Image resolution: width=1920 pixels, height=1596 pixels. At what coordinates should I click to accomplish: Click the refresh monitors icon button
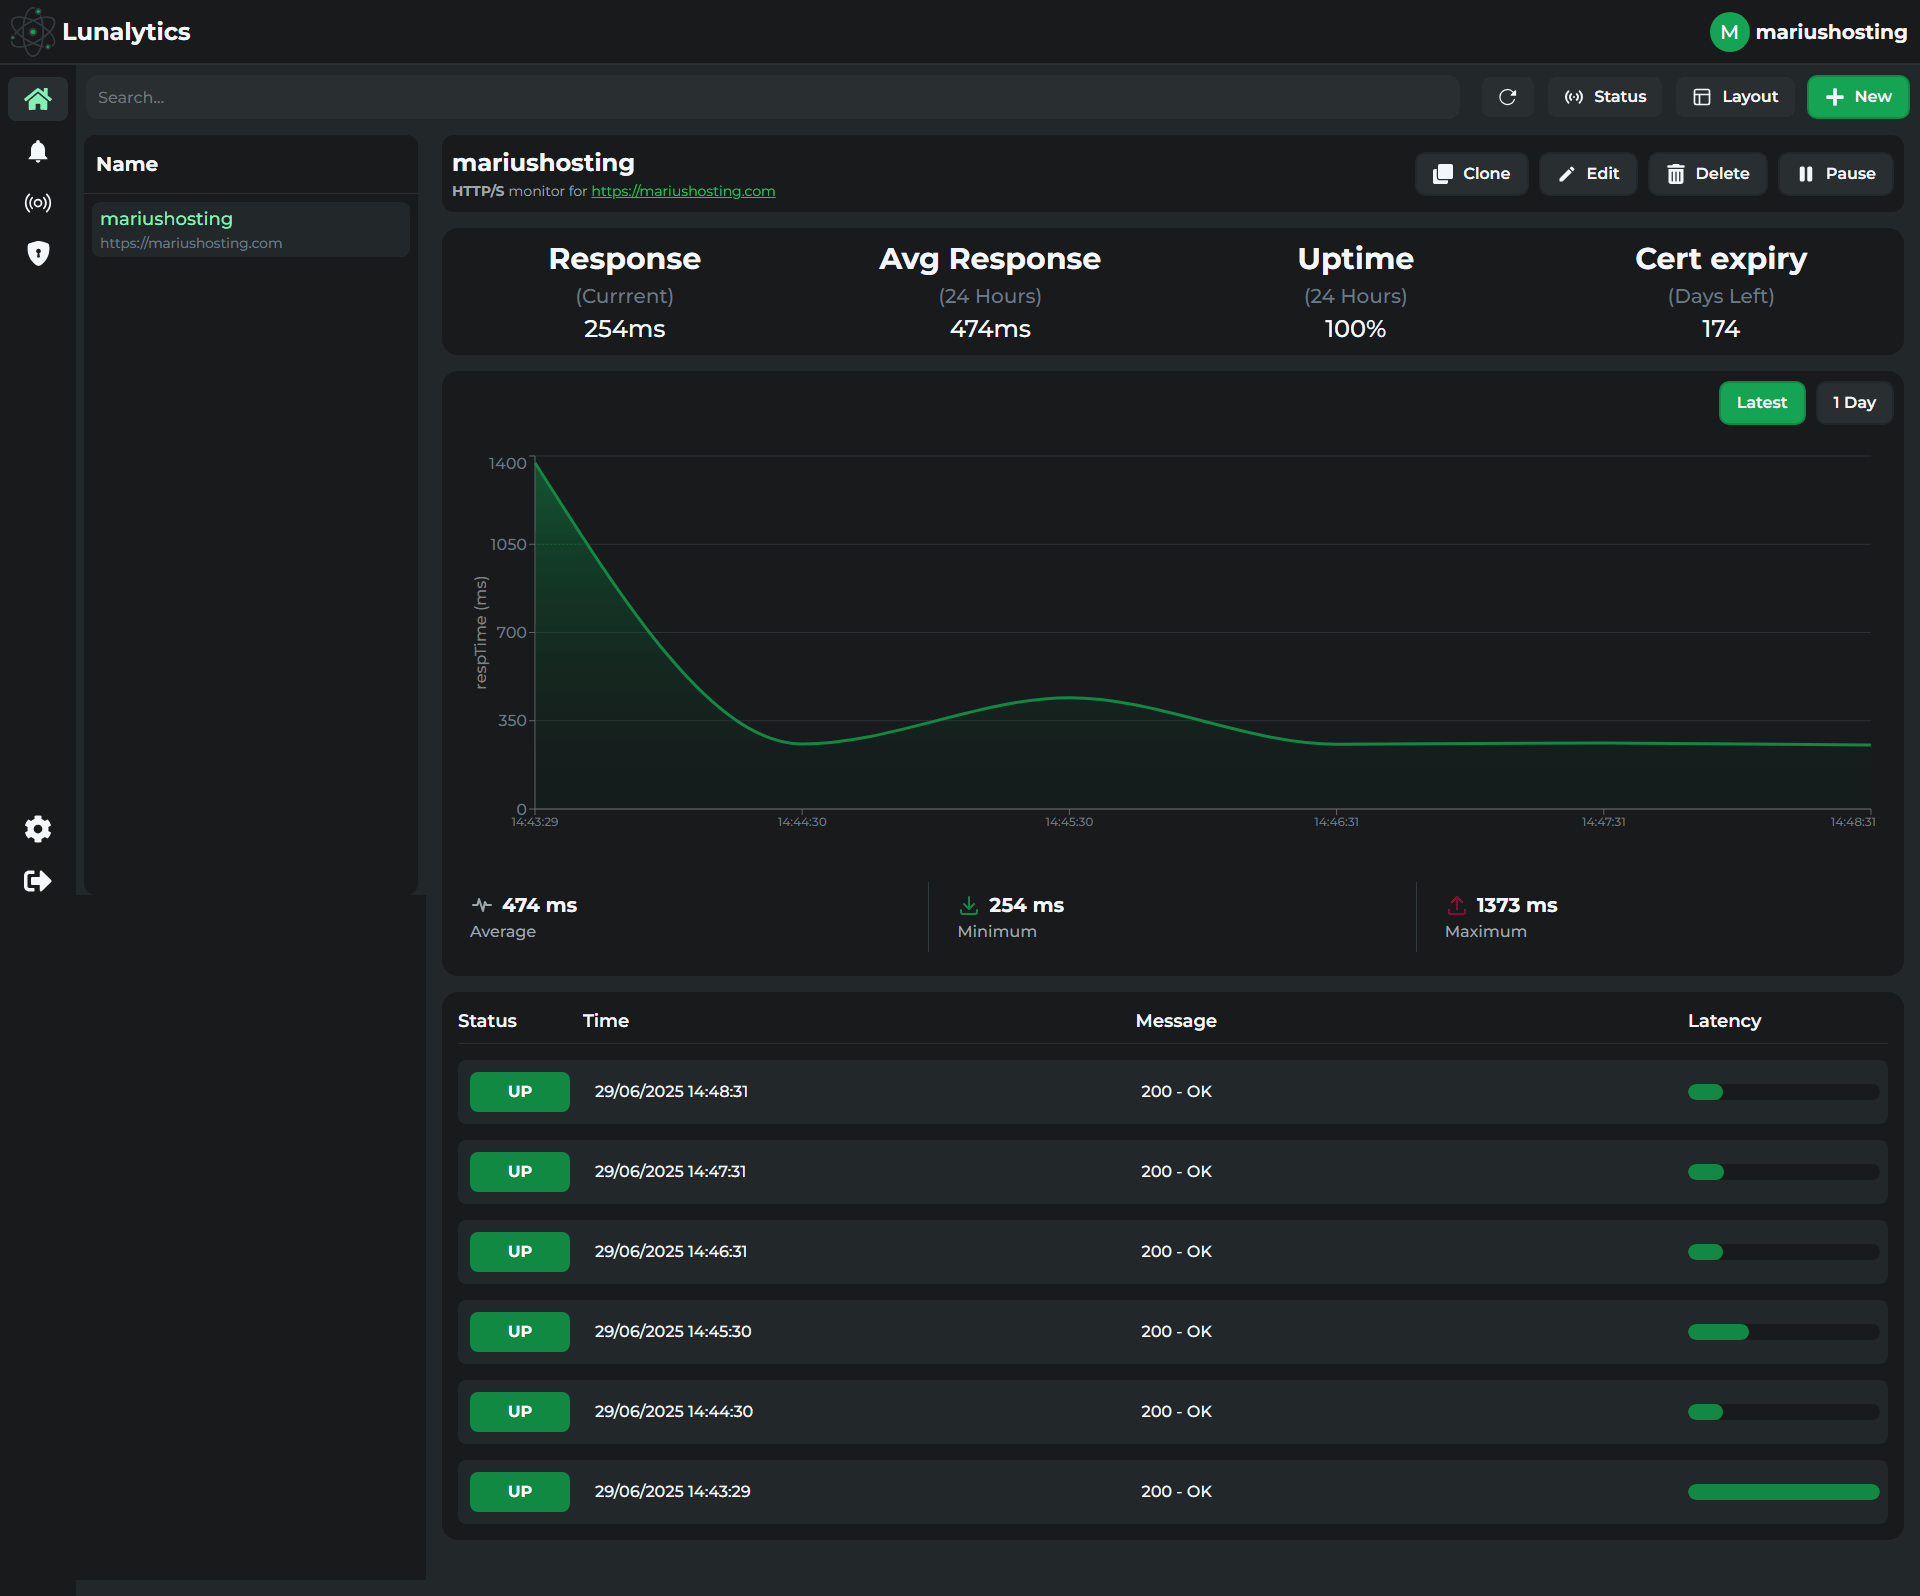(x=1508, y=97)
